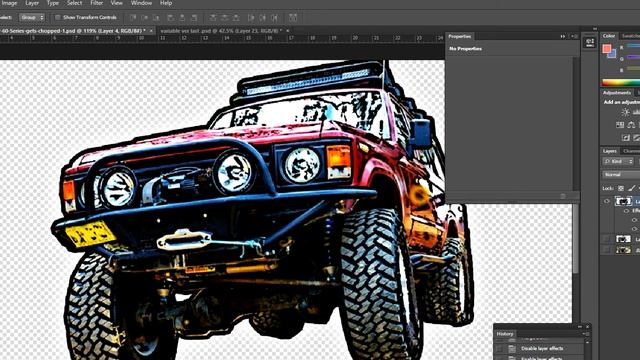Open the Filter menu
Viewport: 640px width, 360px height.
[96, 3]
